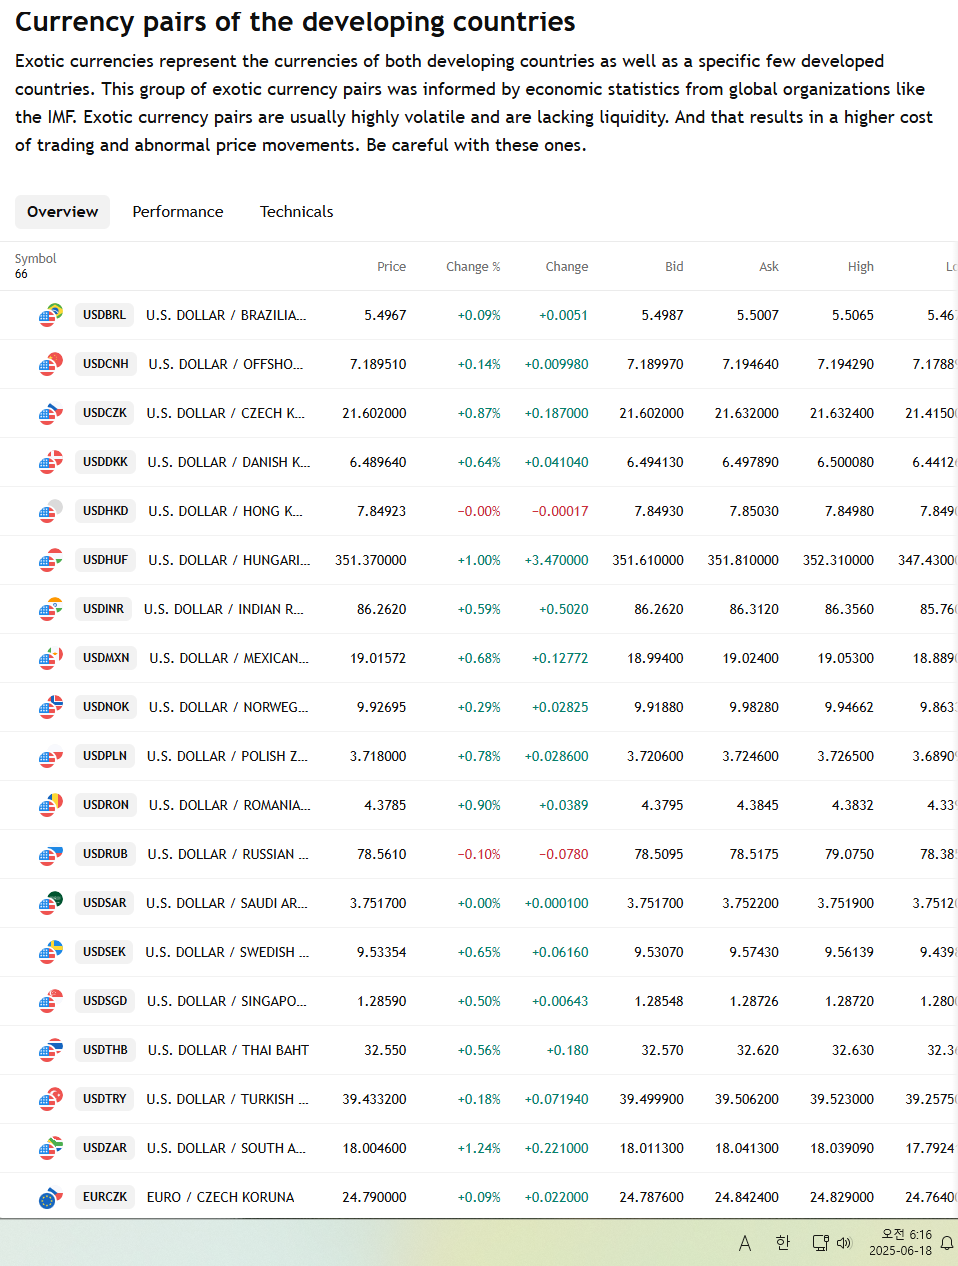Screen dimensions: 958x1266
Task: Open the taskbar network display icon
Action: coord(820,1243)
